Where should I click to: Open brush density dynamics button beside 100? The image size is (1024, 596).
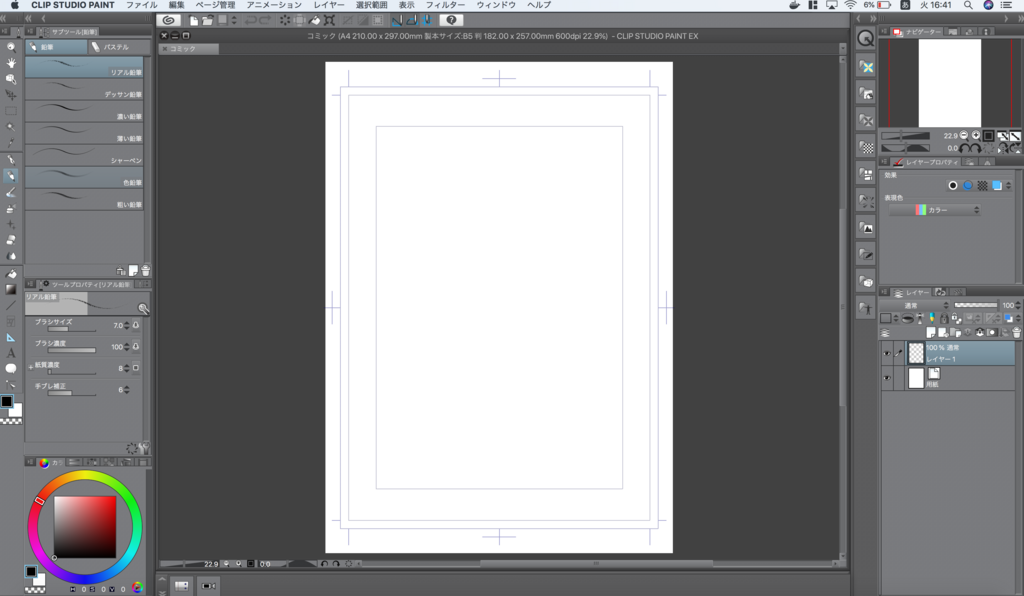tap(136, 347)
